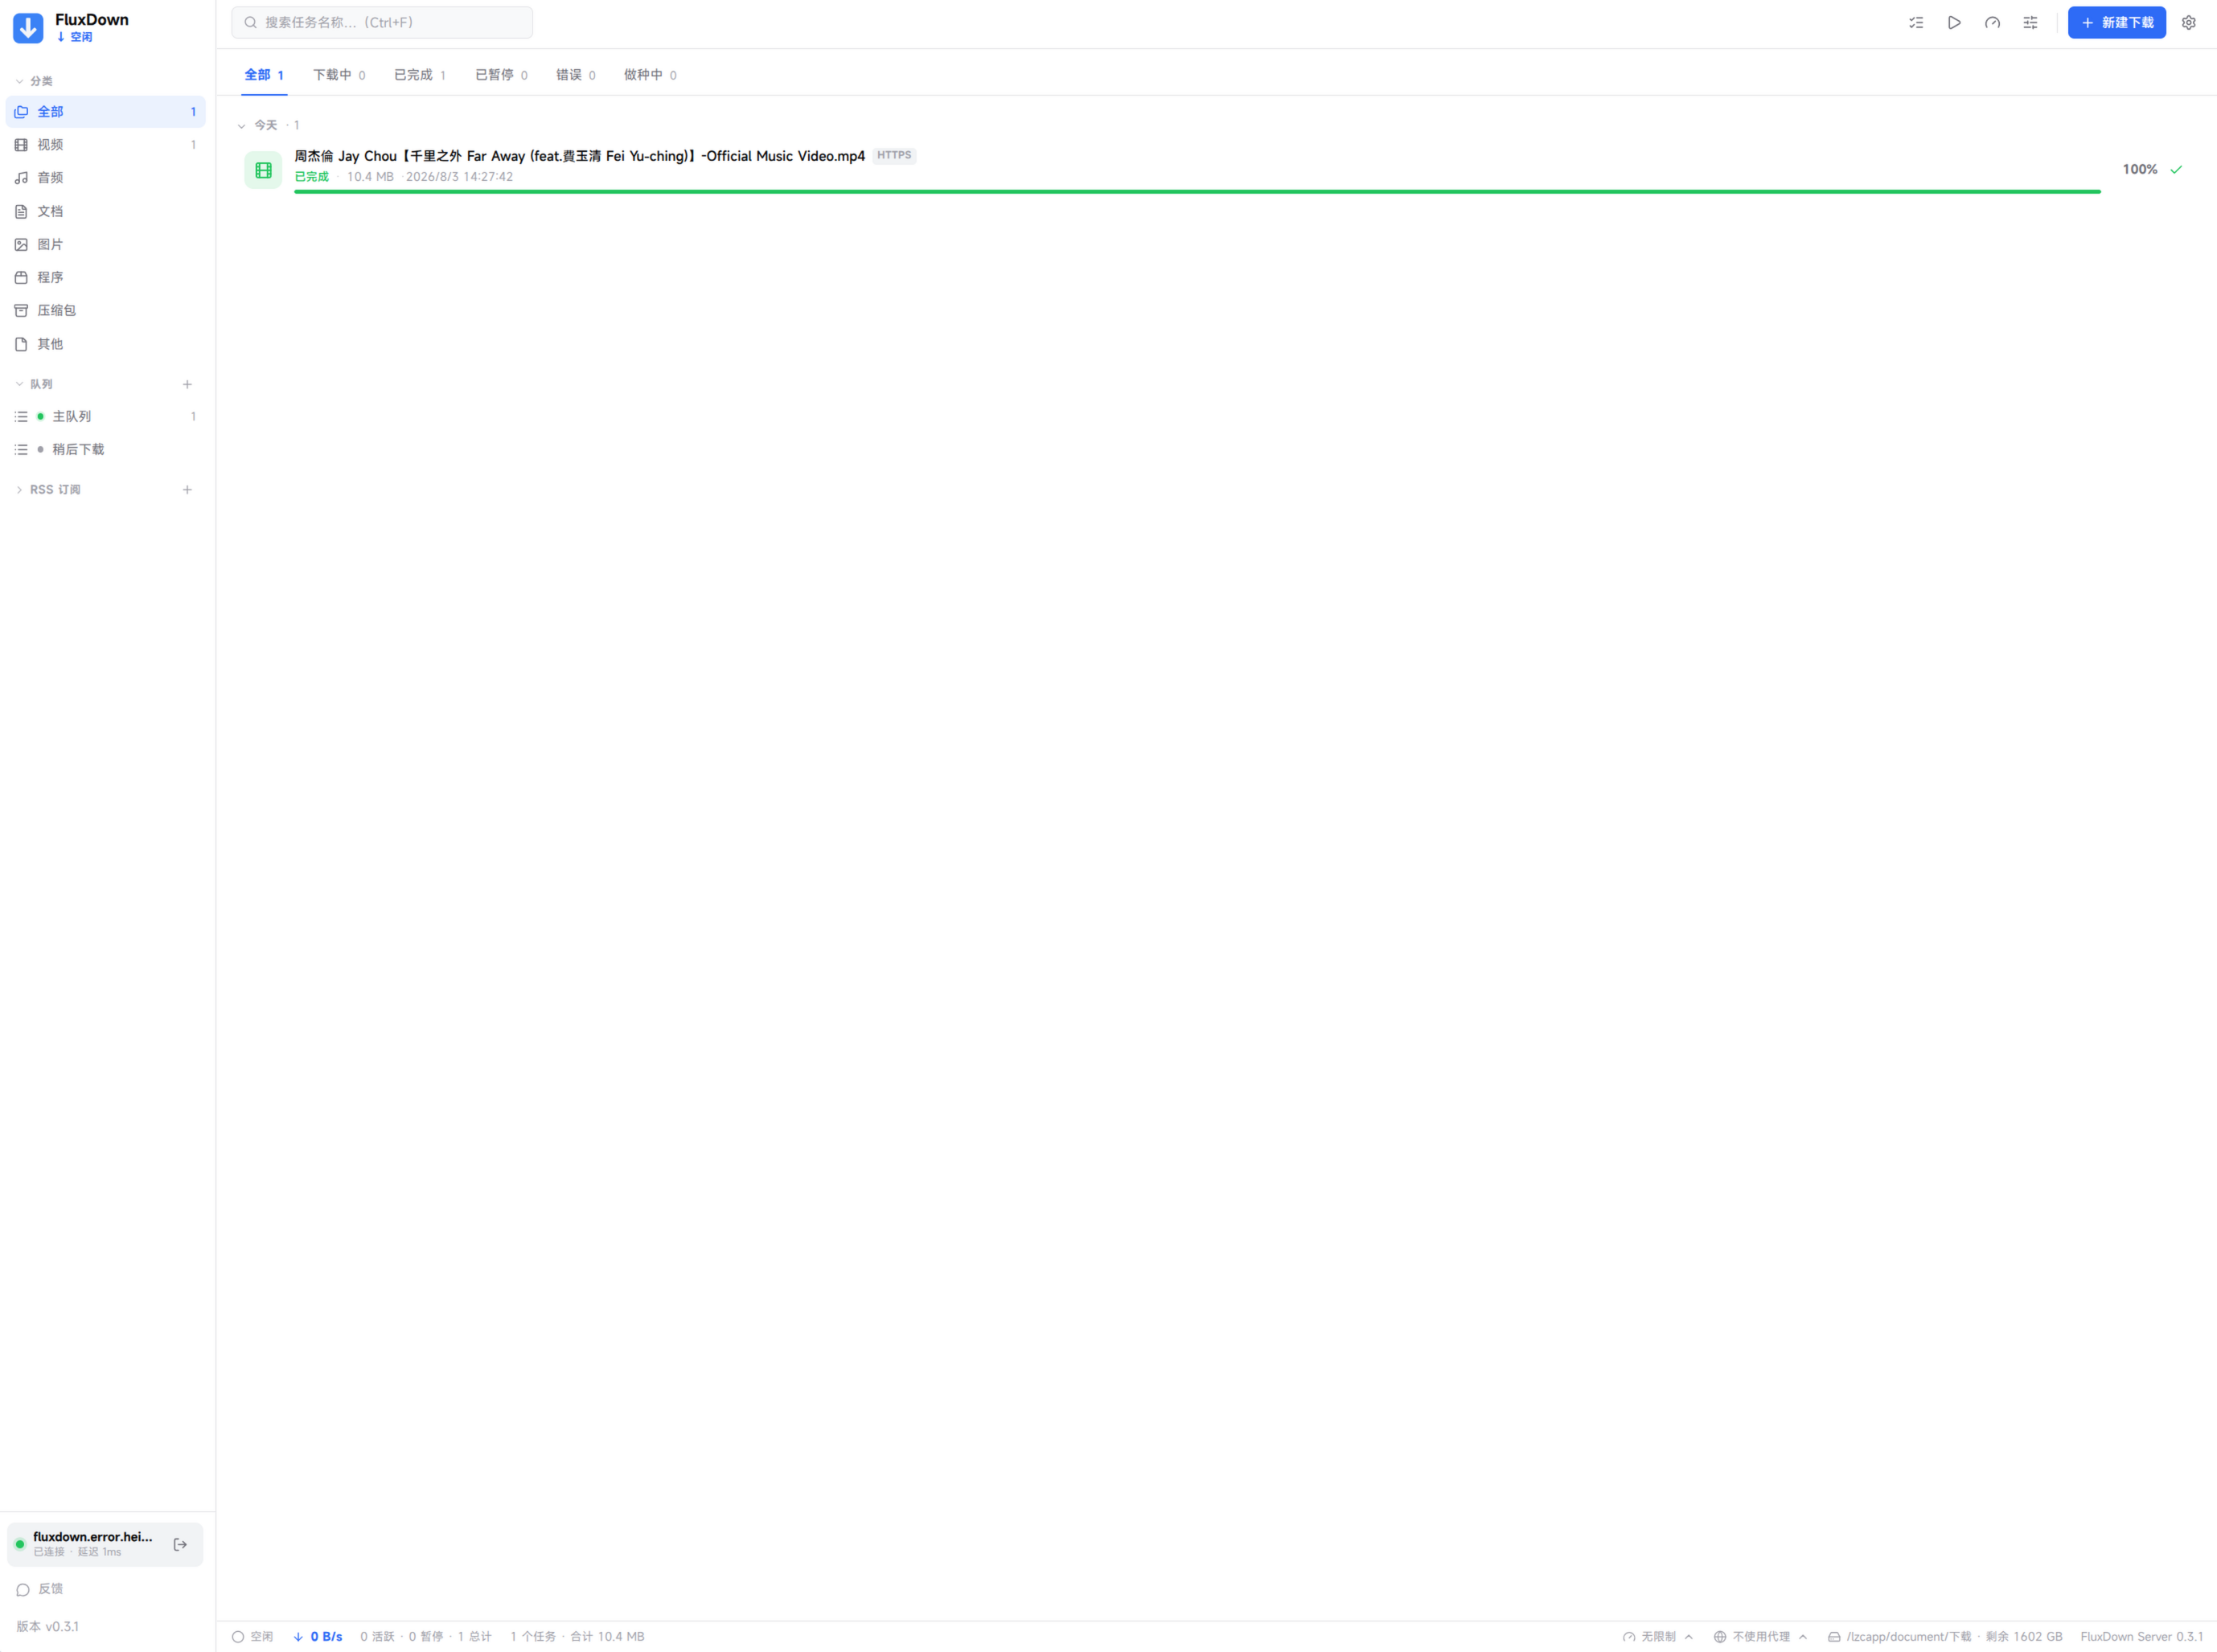Screen dimensions: 2217x1652
Task: Add an RSS subscription with the plus icon
Action: (187, 490)
